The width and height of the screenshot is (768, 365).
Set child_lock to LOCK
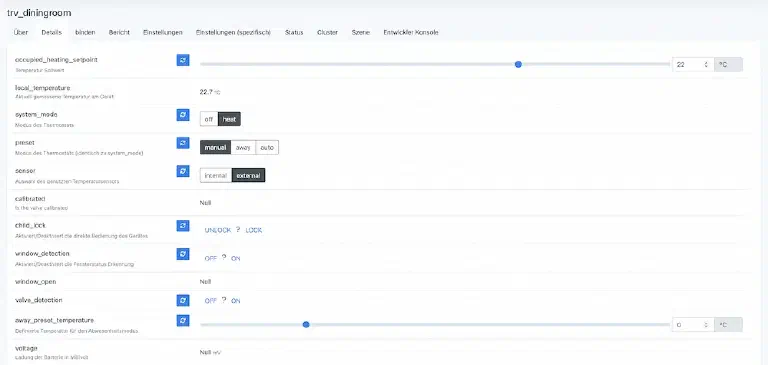254,230
